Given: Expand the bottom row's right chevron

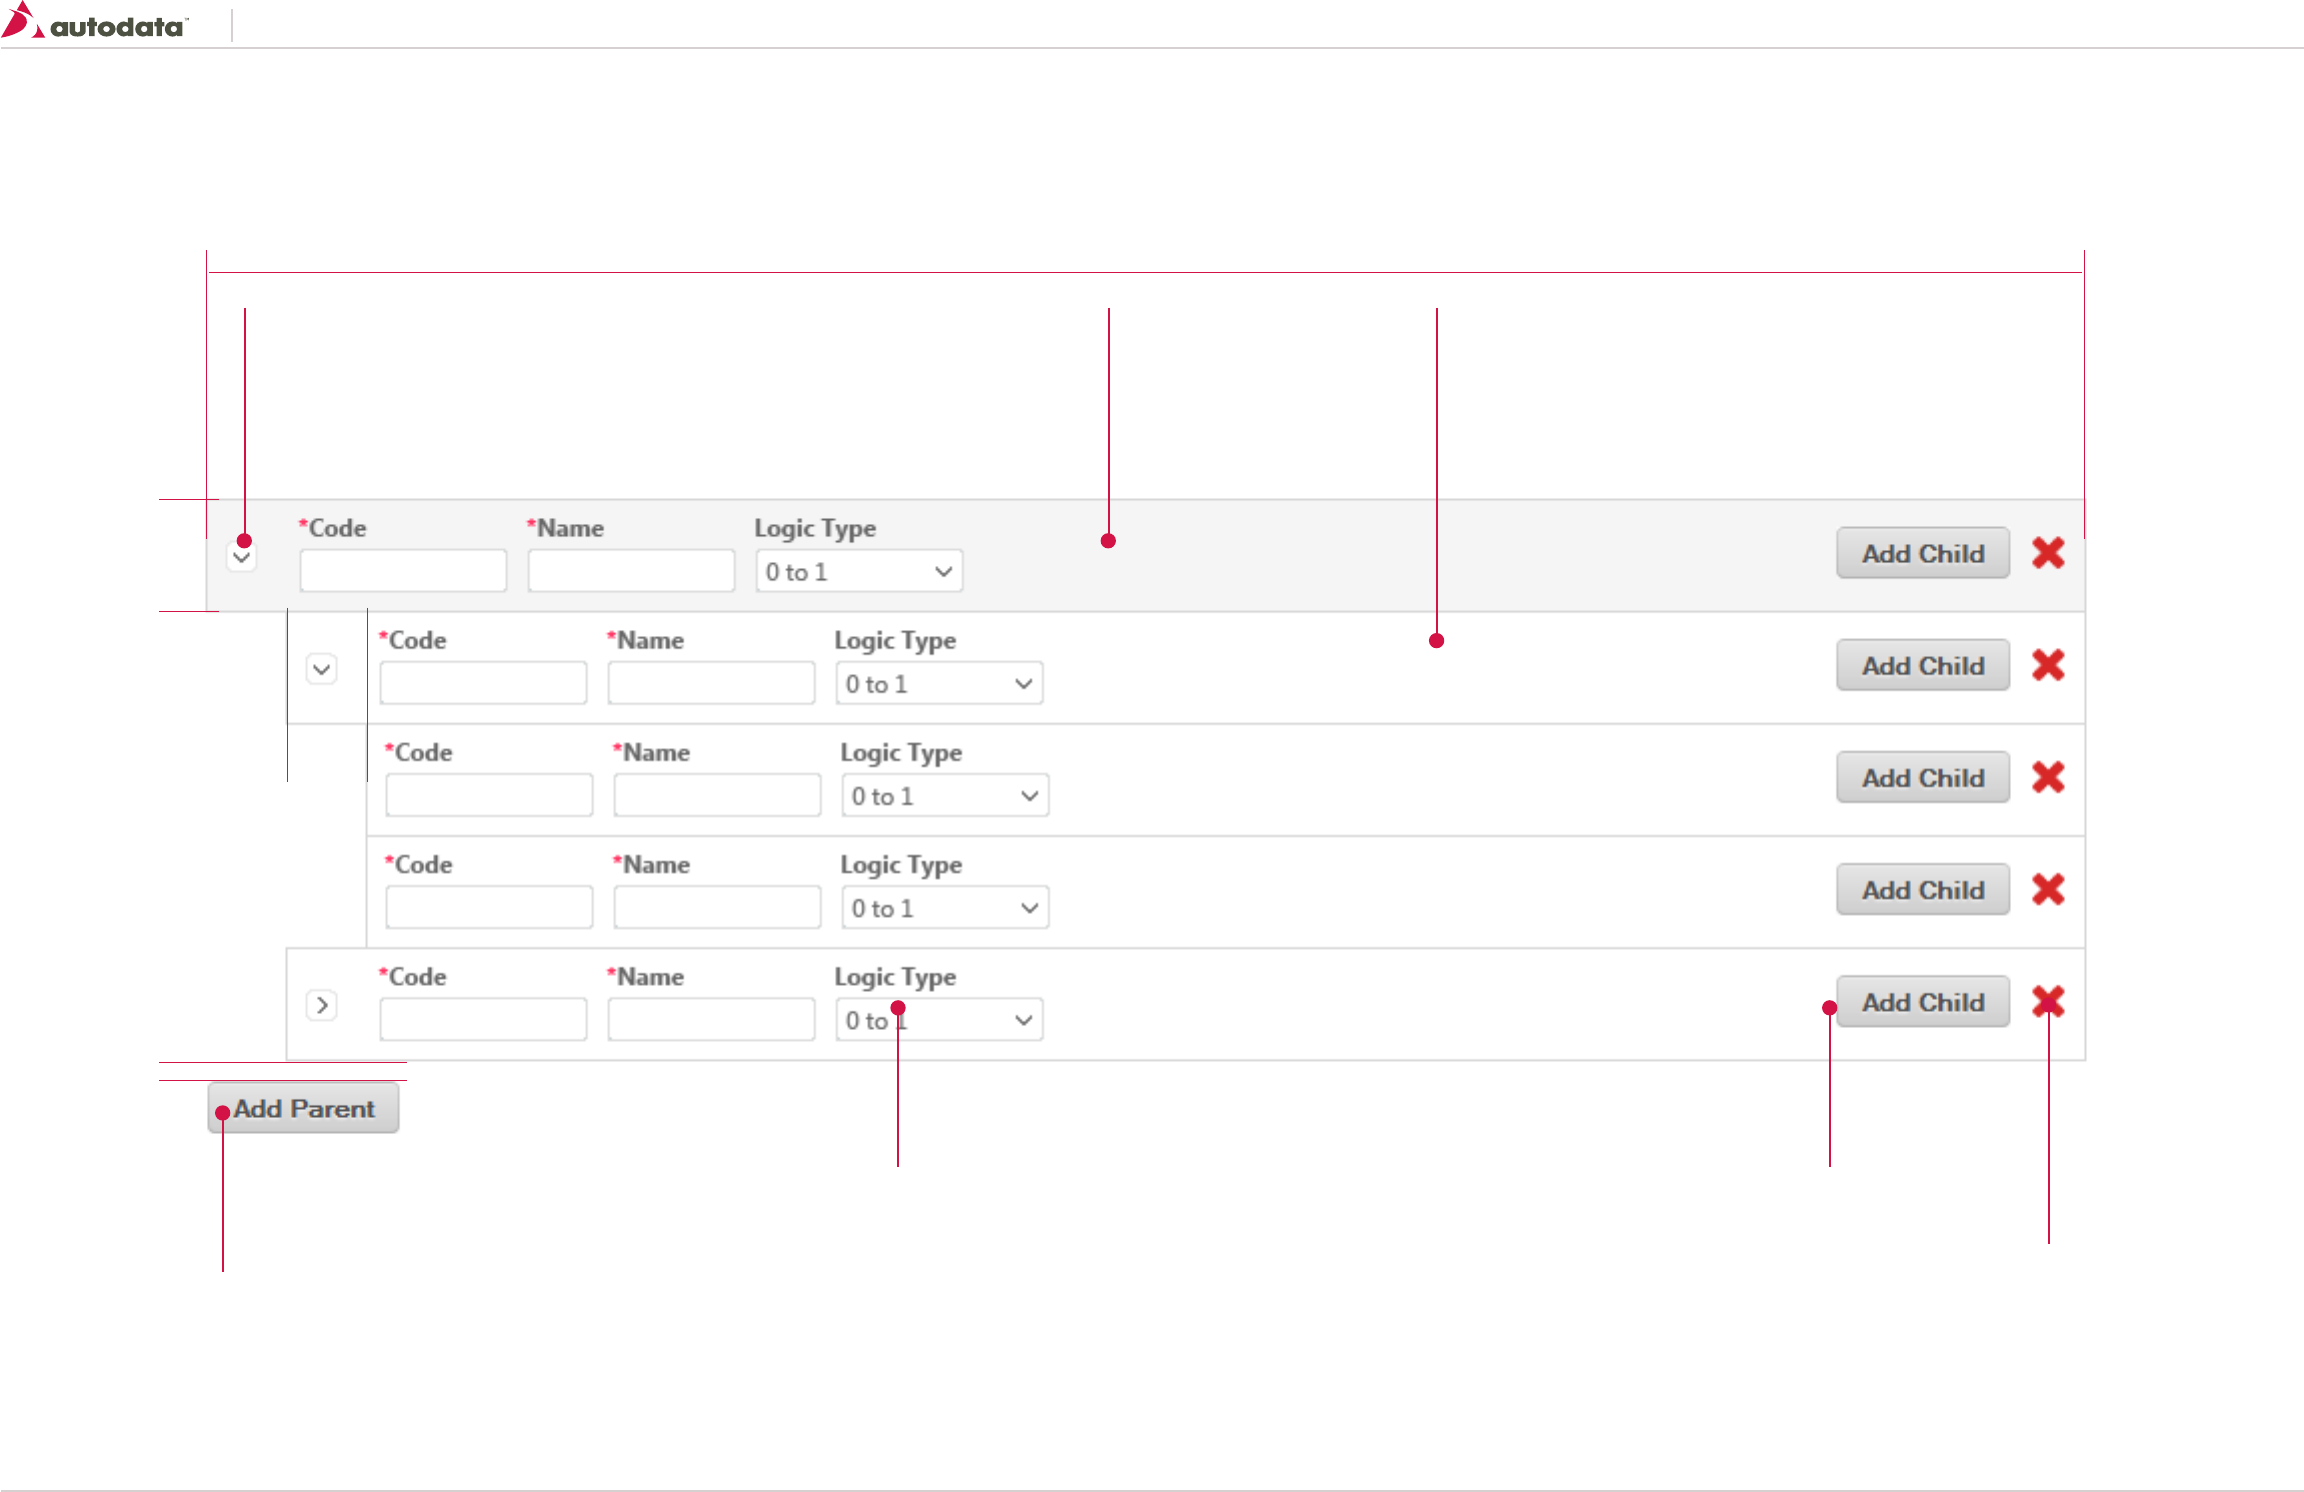Looking at the screenshot, I should (321, 1005).
